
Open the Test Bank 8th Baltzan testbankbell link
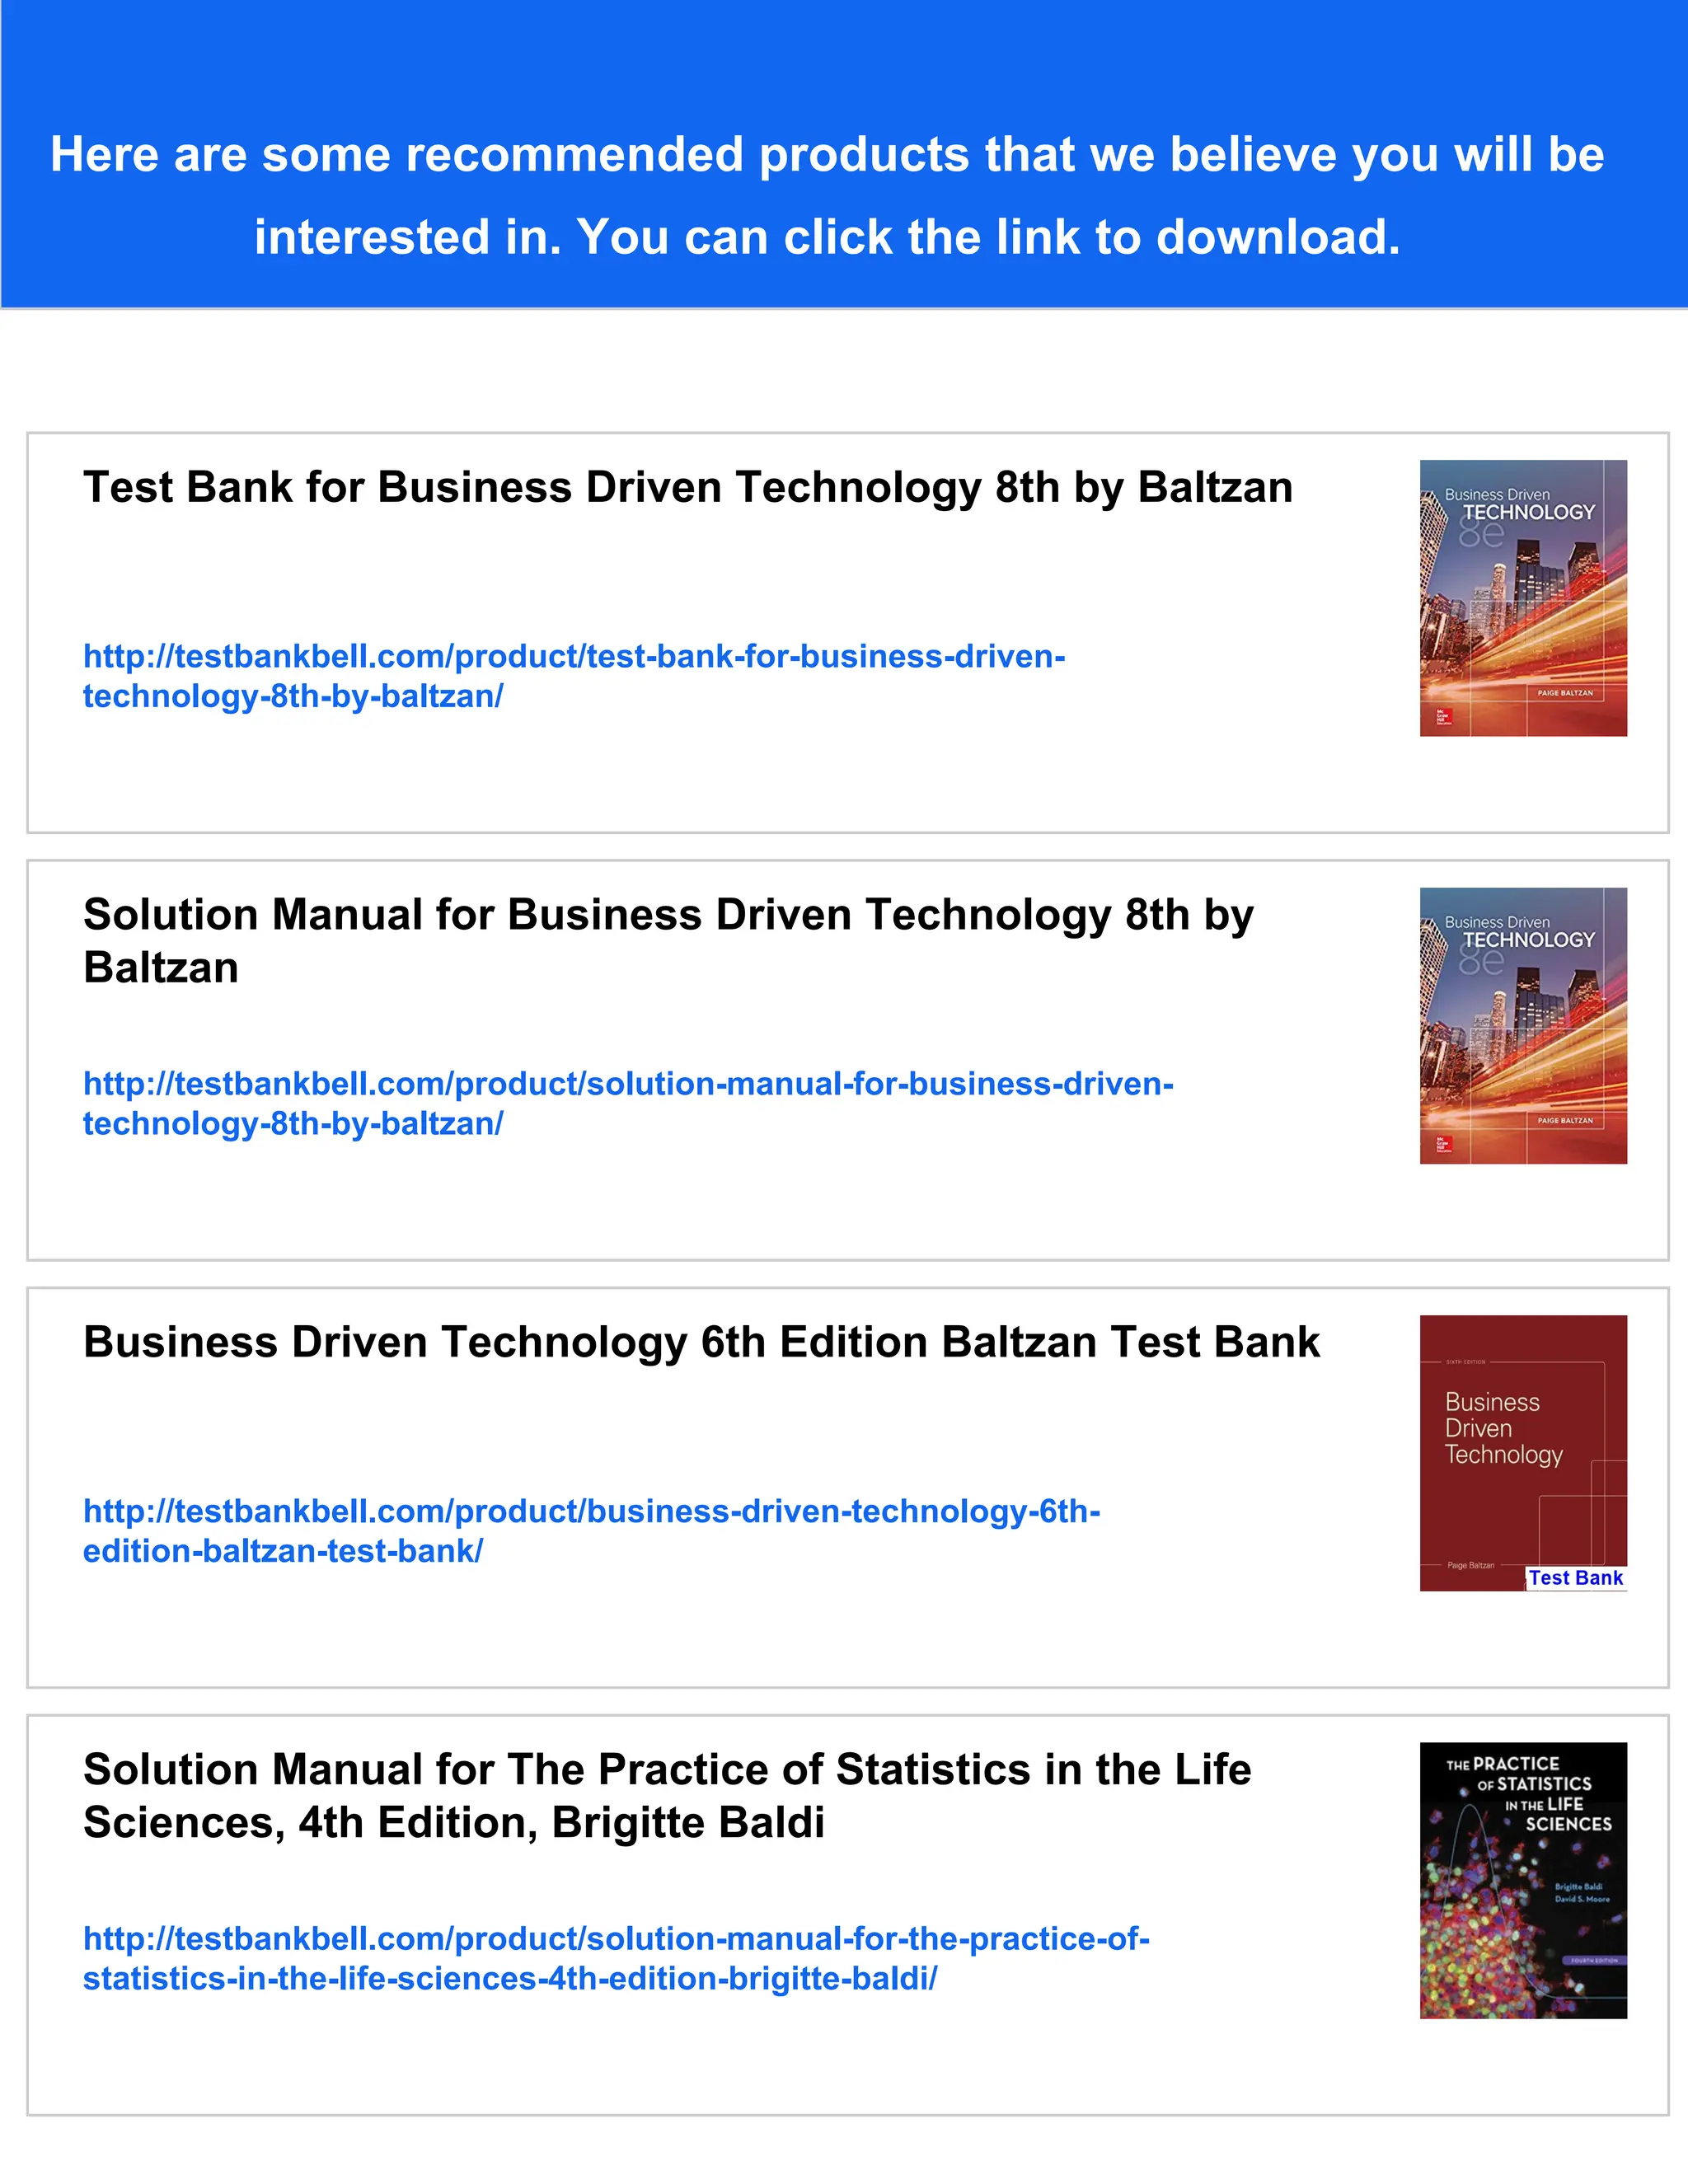[x=573, y=657]
